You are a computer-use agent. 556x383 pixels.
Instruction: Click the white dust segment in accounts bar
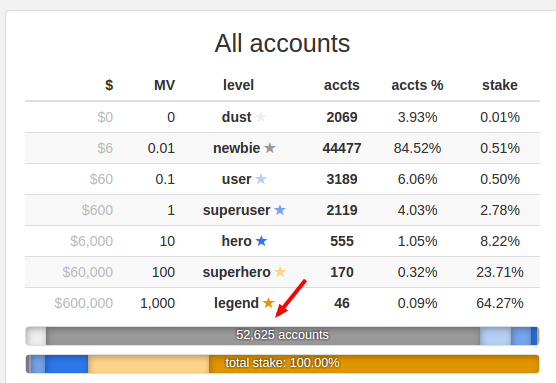coord(36,336)
